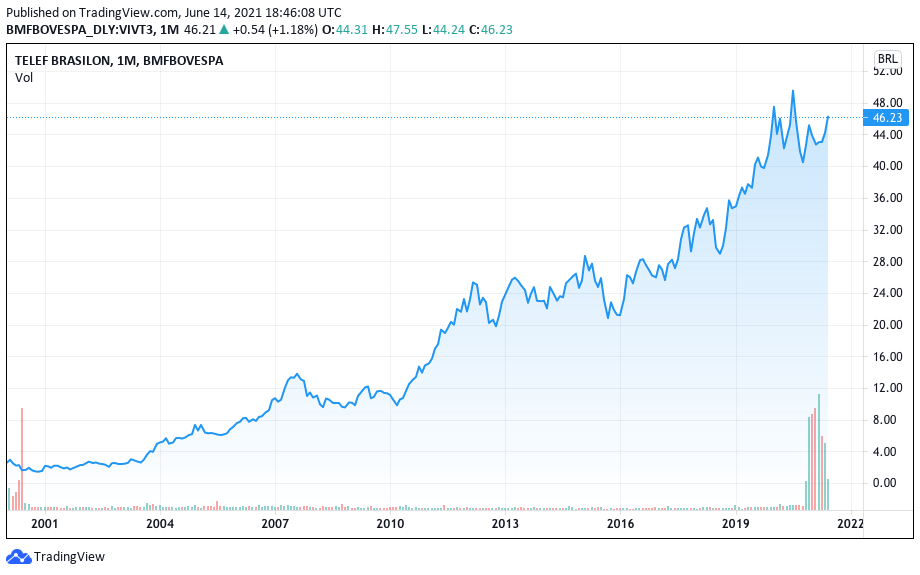
Task: Click the 12.00 price axis label
Action: pos(888,388)
